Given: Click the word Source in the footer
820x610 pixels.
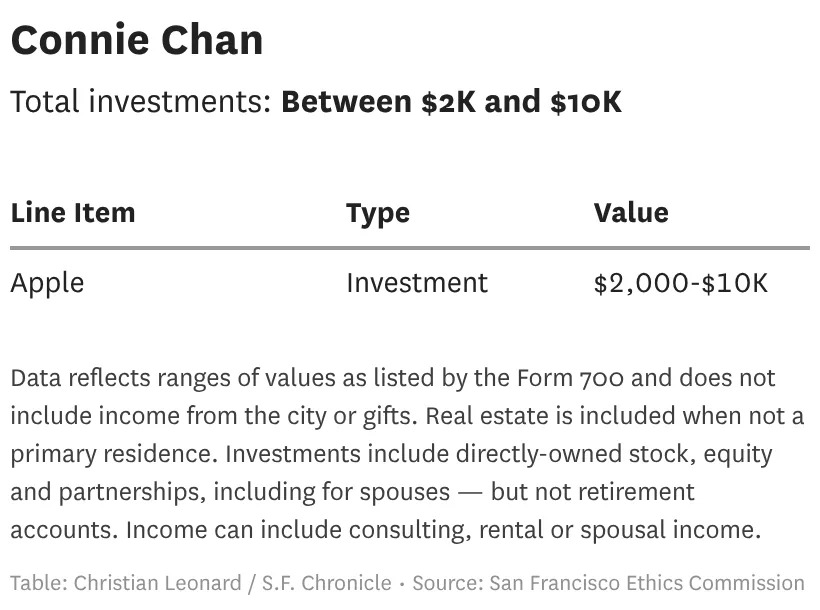Looking at the screenshot, I should coord(438,582).
